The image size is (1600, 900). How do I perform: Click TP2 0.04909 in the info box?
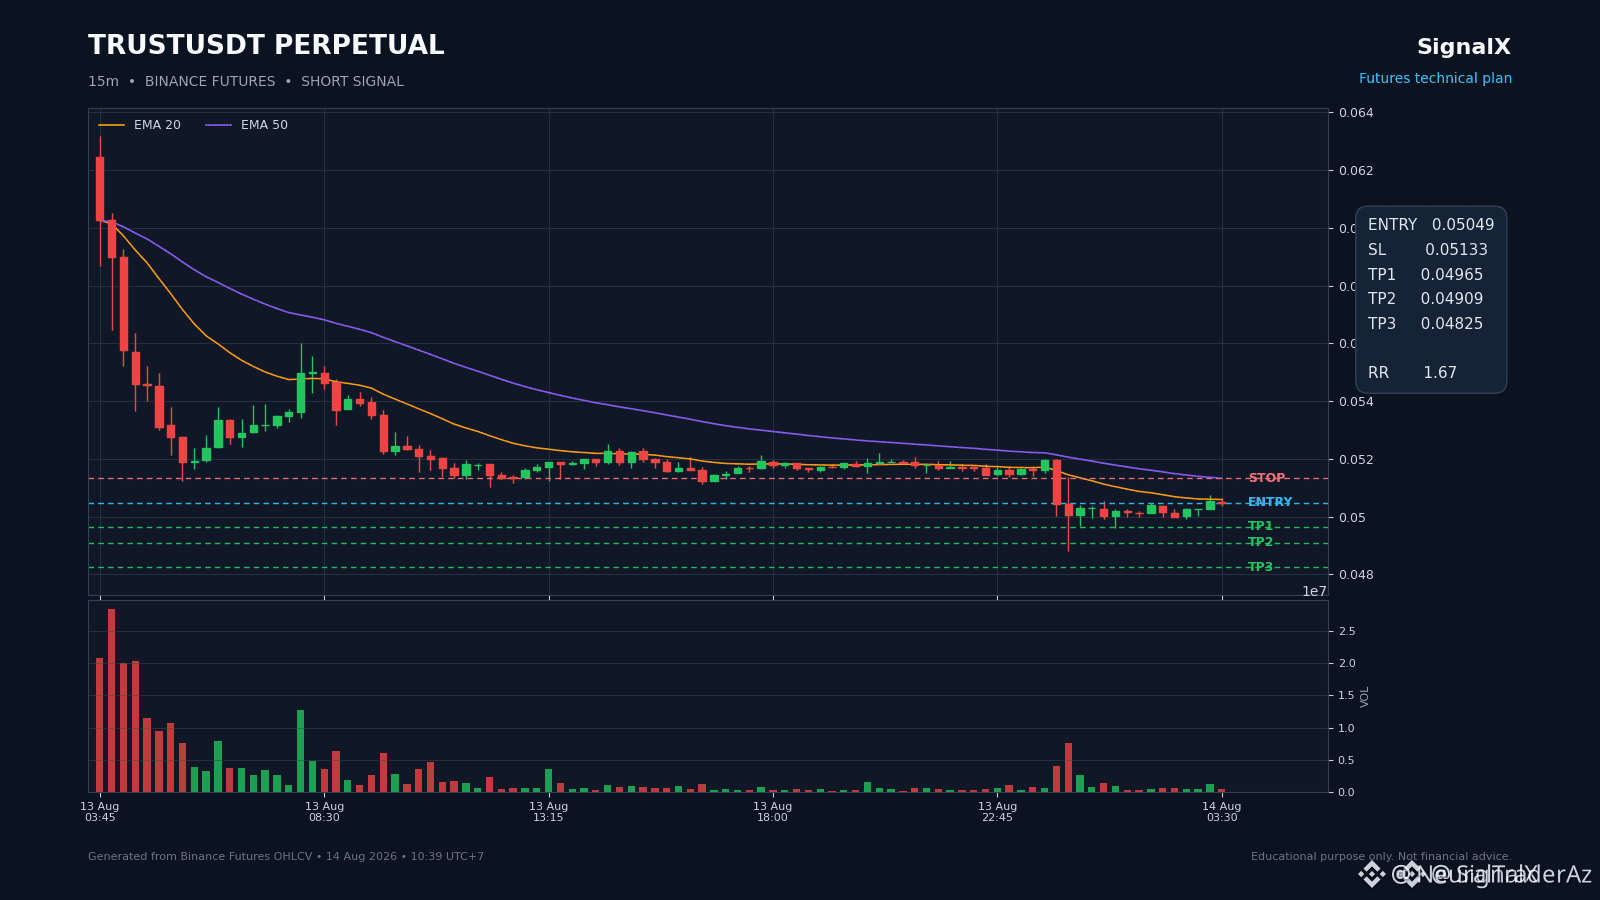tap(1426, 299)
